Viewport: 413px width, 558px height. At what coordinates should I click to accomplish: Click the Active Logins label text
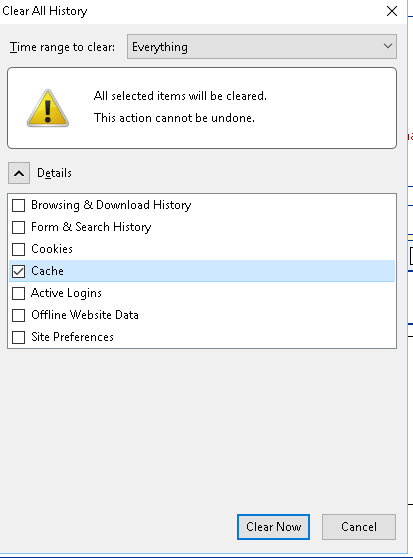(x=67, y=293)
